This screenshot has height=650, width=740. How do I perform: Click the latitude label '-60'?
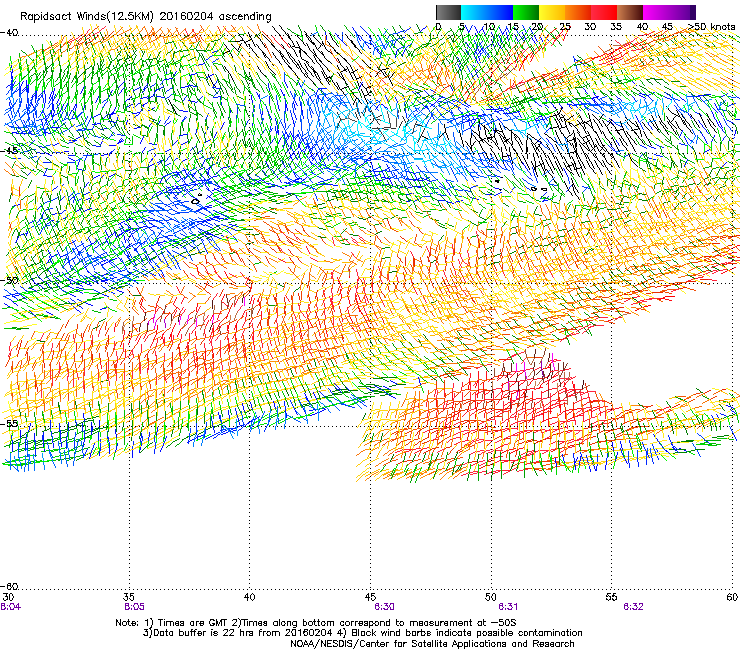pos(9,586)
